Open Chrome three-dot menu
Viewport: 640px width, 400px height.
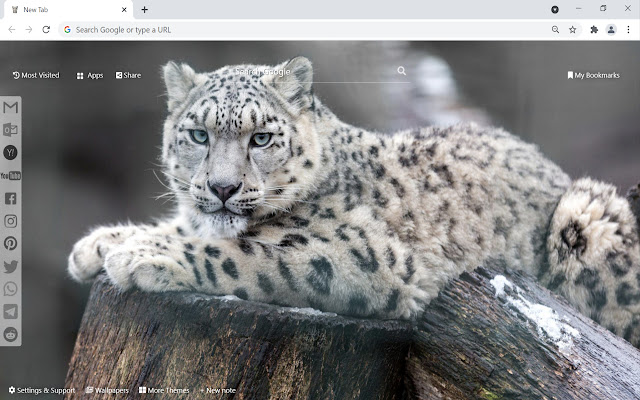pyautogui.click(x=628, y=29)
